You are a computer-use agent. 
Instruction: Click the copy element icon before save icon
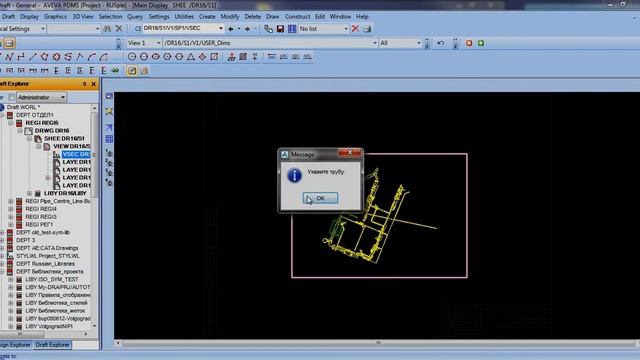(268, 29)
